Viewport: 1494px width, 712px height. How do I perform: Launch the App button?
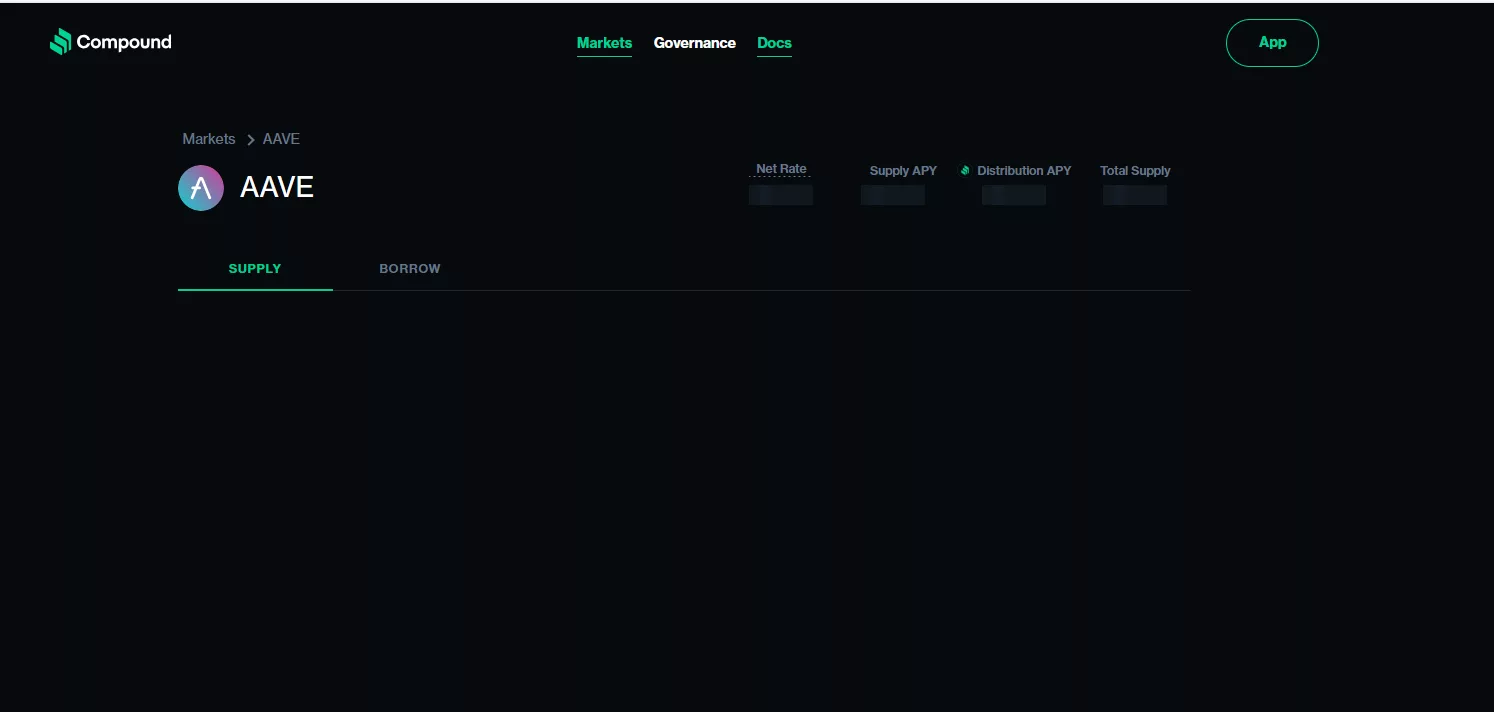[1272, 43]
